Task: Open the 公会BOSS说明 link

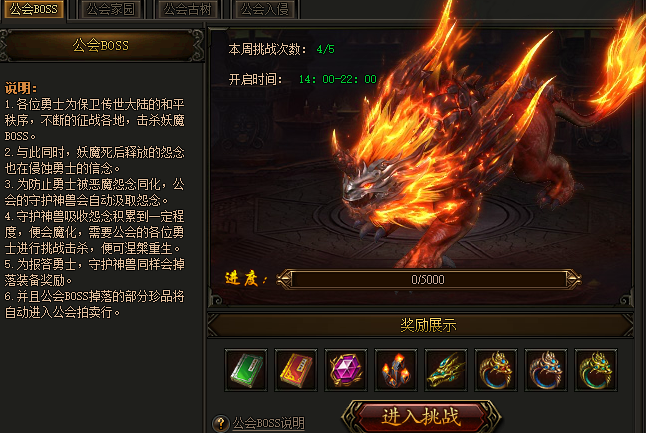Action: coord(269,423)
